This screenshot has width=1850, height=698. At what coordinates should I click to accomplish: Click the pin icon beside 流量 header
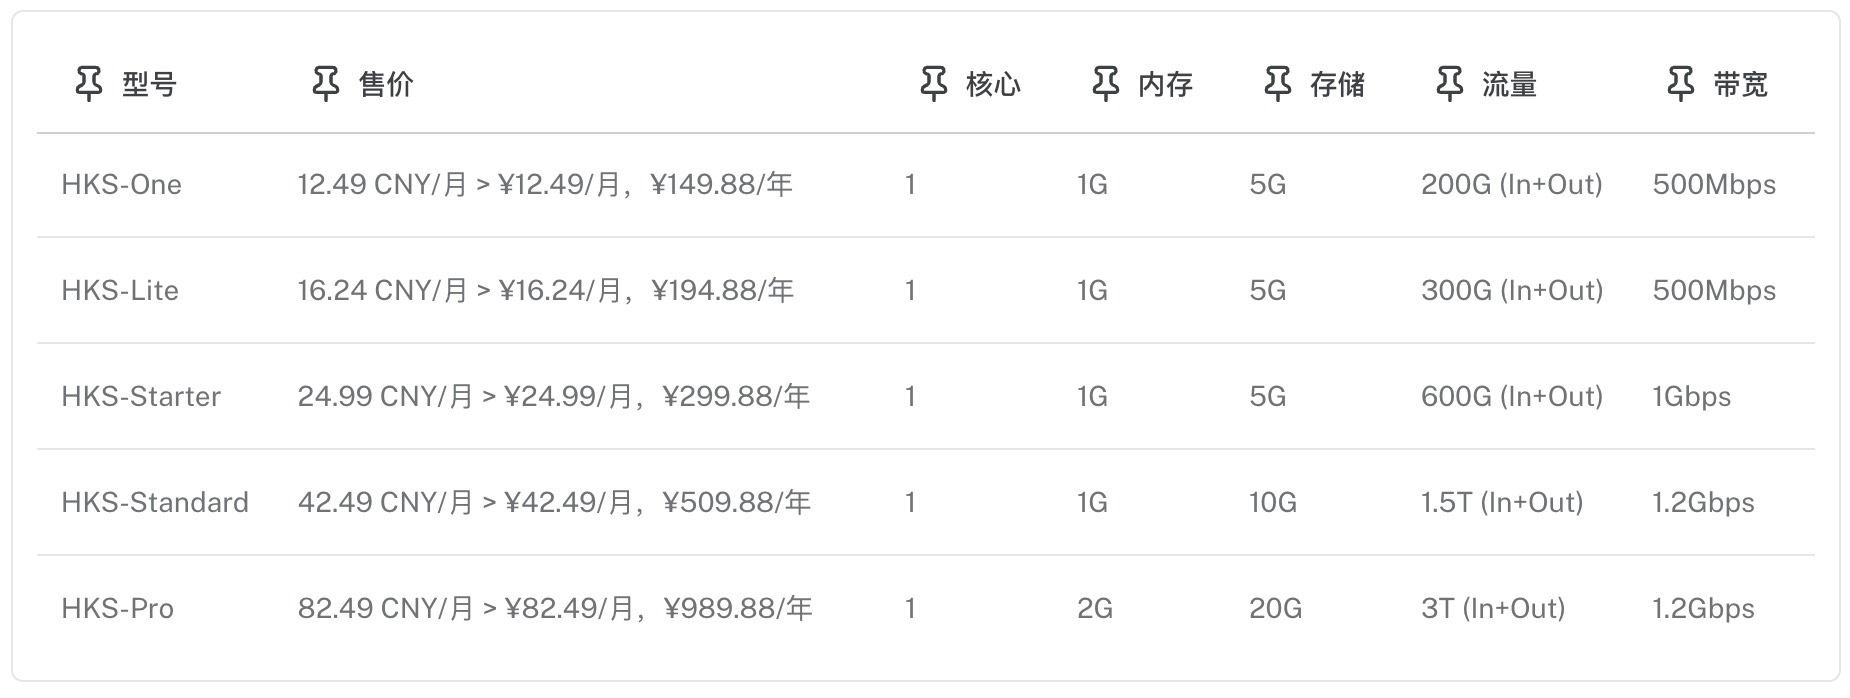[1449, 84]
